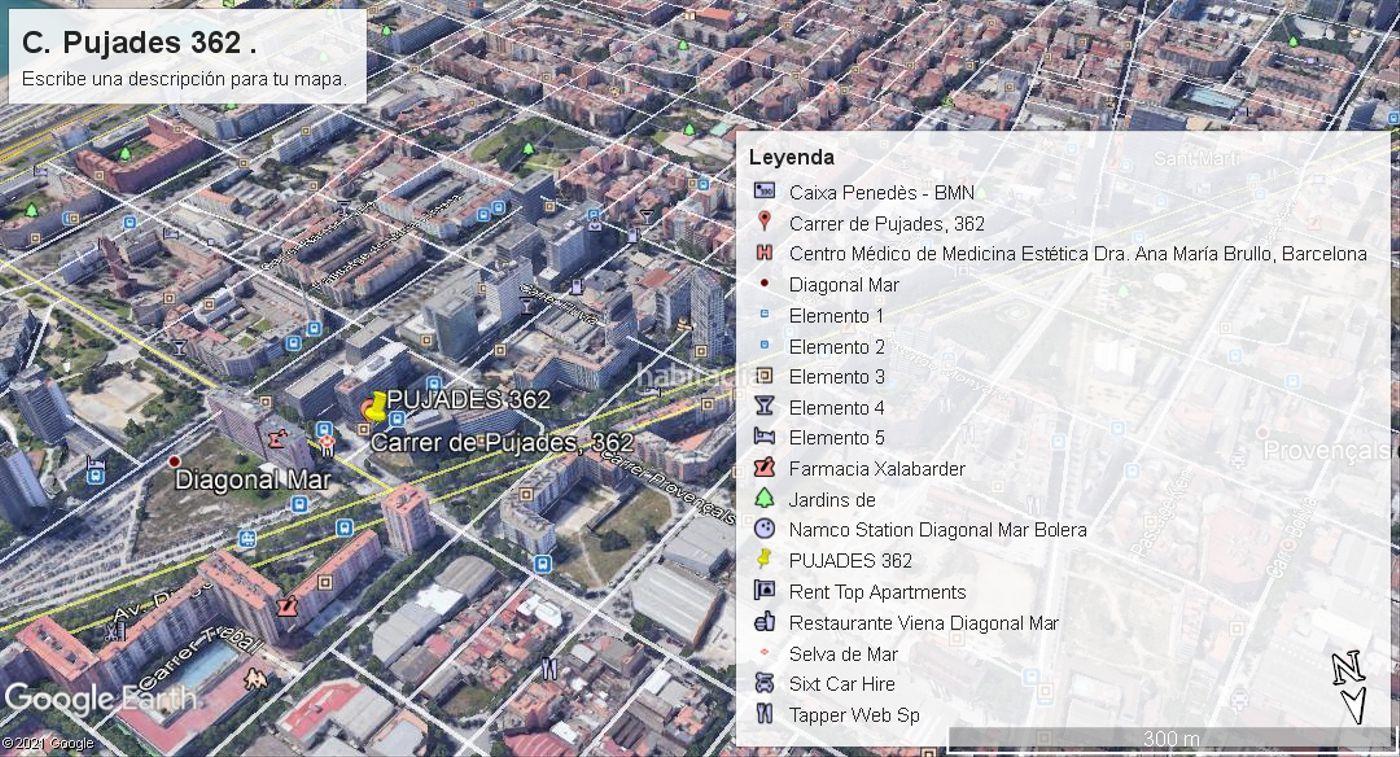Select the Elemento 2 legend icon
This screenshot has width=1400, height=757.
point(765,346)
